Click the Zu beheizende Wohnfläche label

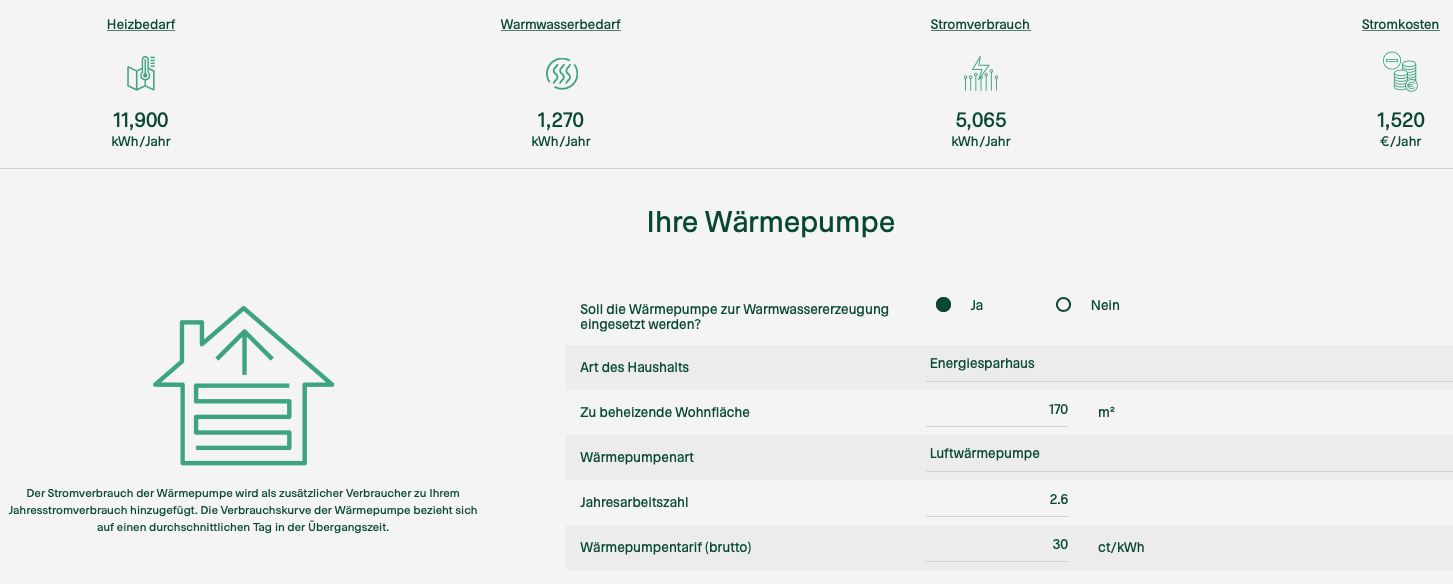[665, 412]
